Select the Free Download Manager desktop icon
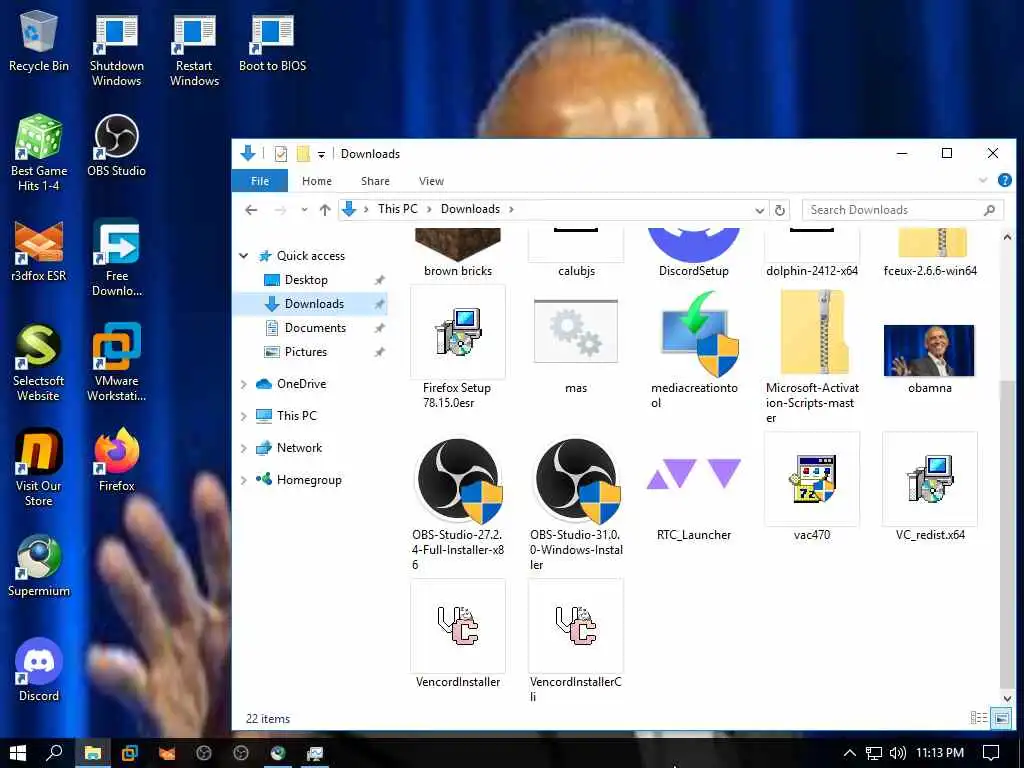The height and width of the screenshot is (768, 1024). tap(116, 258)
